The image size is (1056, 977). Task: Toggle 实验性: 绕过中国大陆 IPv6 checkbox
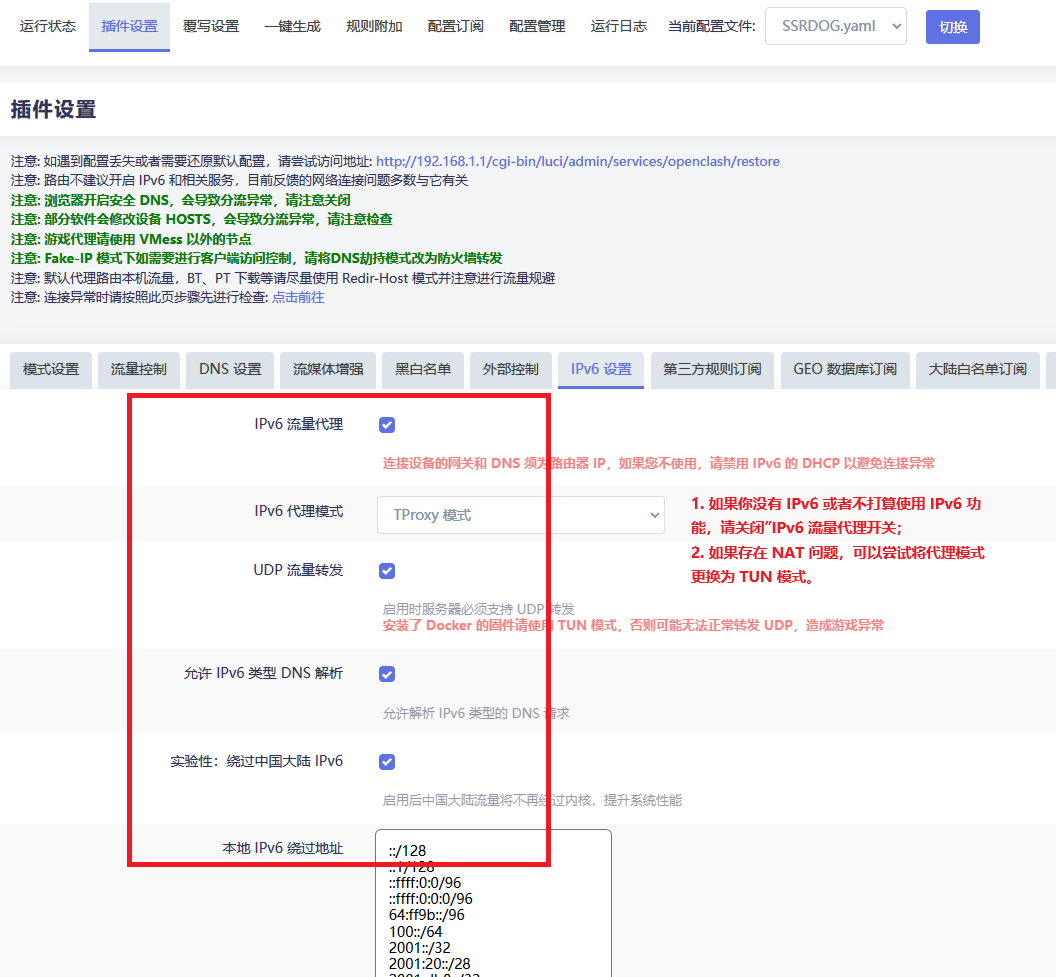coord(387,762)
